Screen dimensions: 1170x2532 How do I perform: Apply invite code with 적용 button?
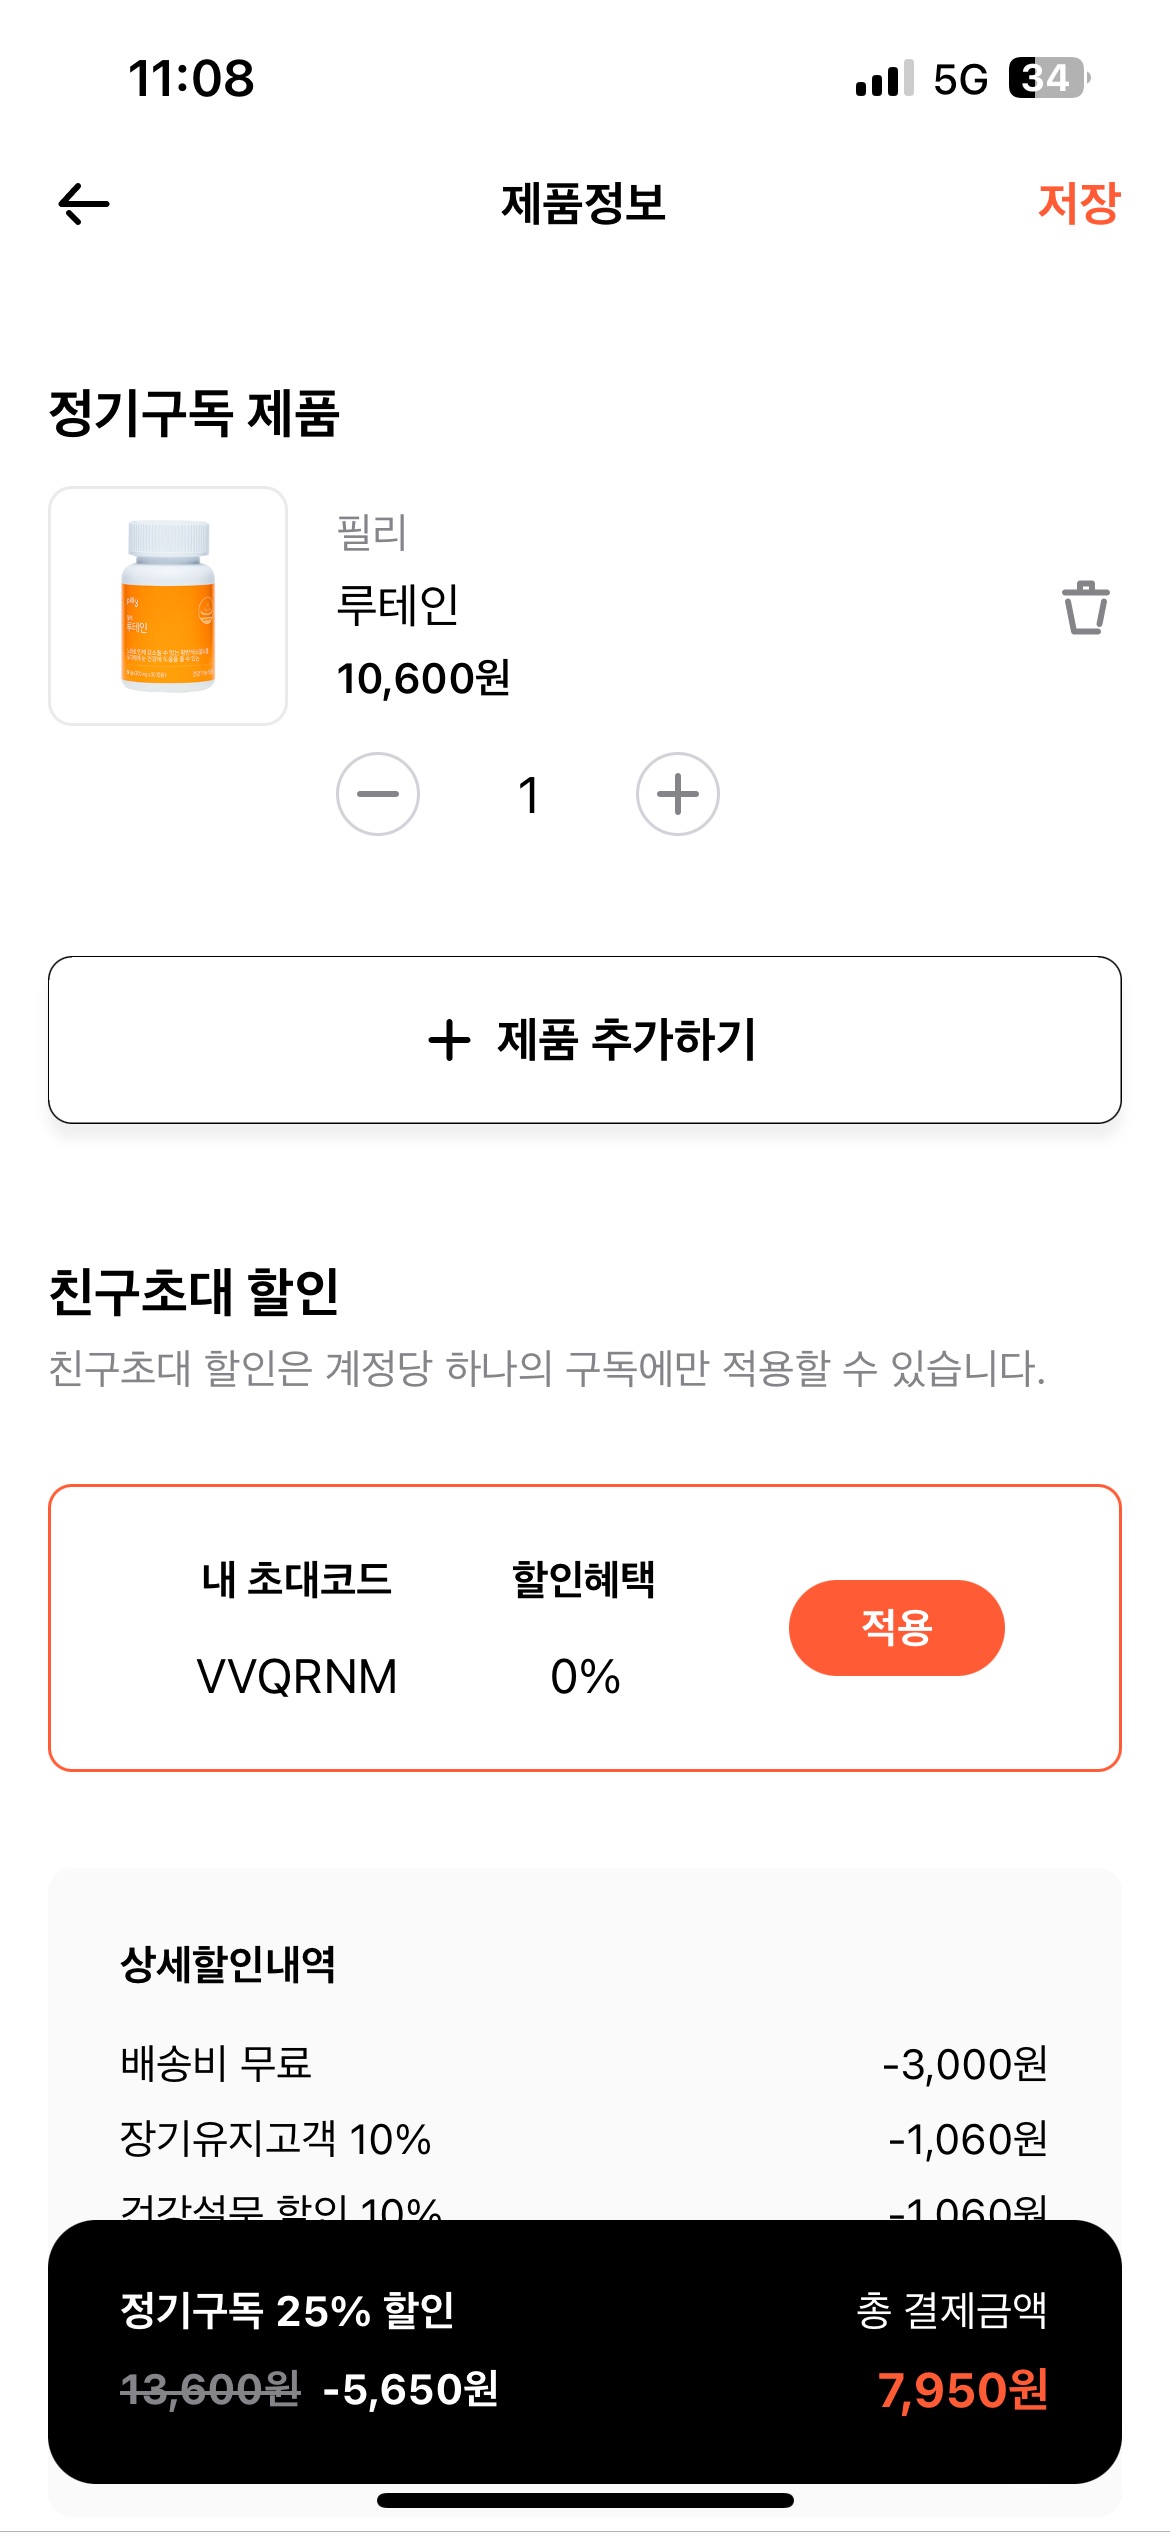tap(896, 1627)
